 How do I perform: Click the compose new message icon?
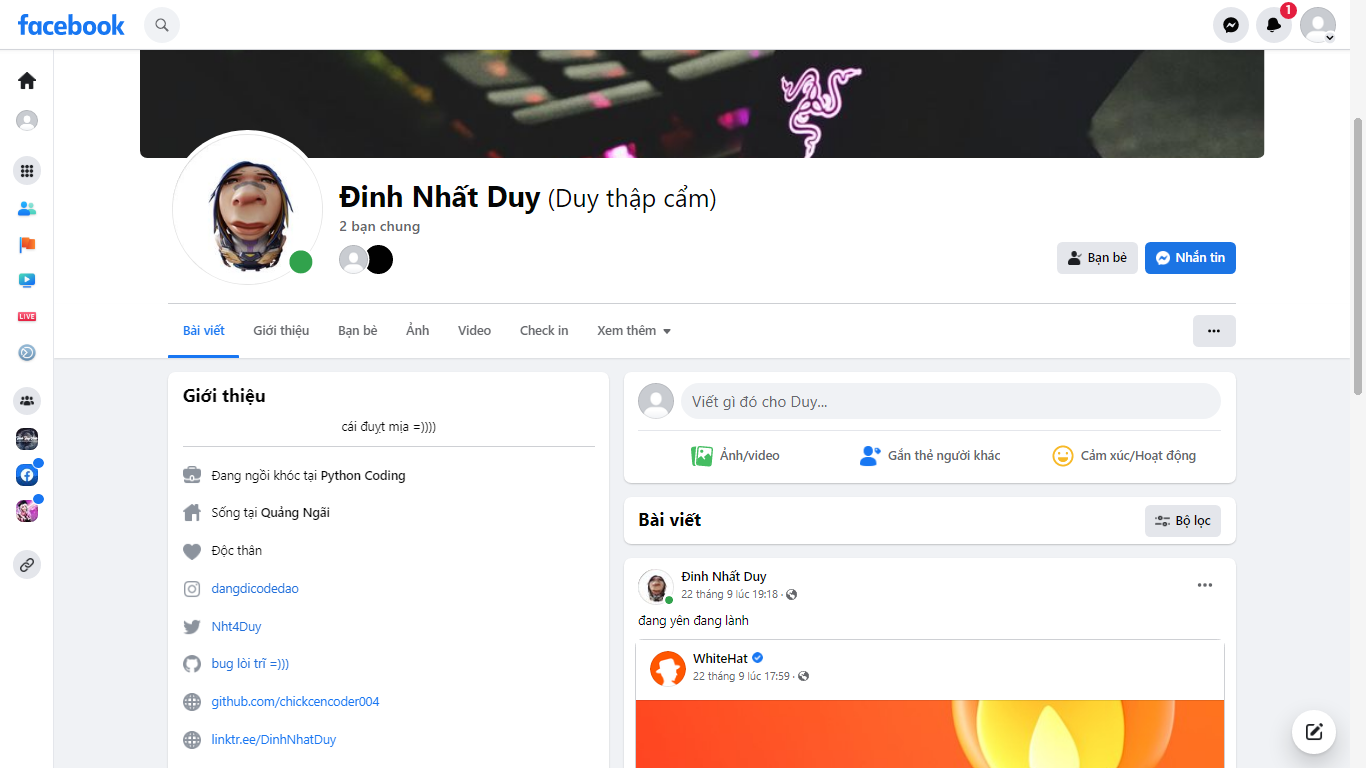1314,732
